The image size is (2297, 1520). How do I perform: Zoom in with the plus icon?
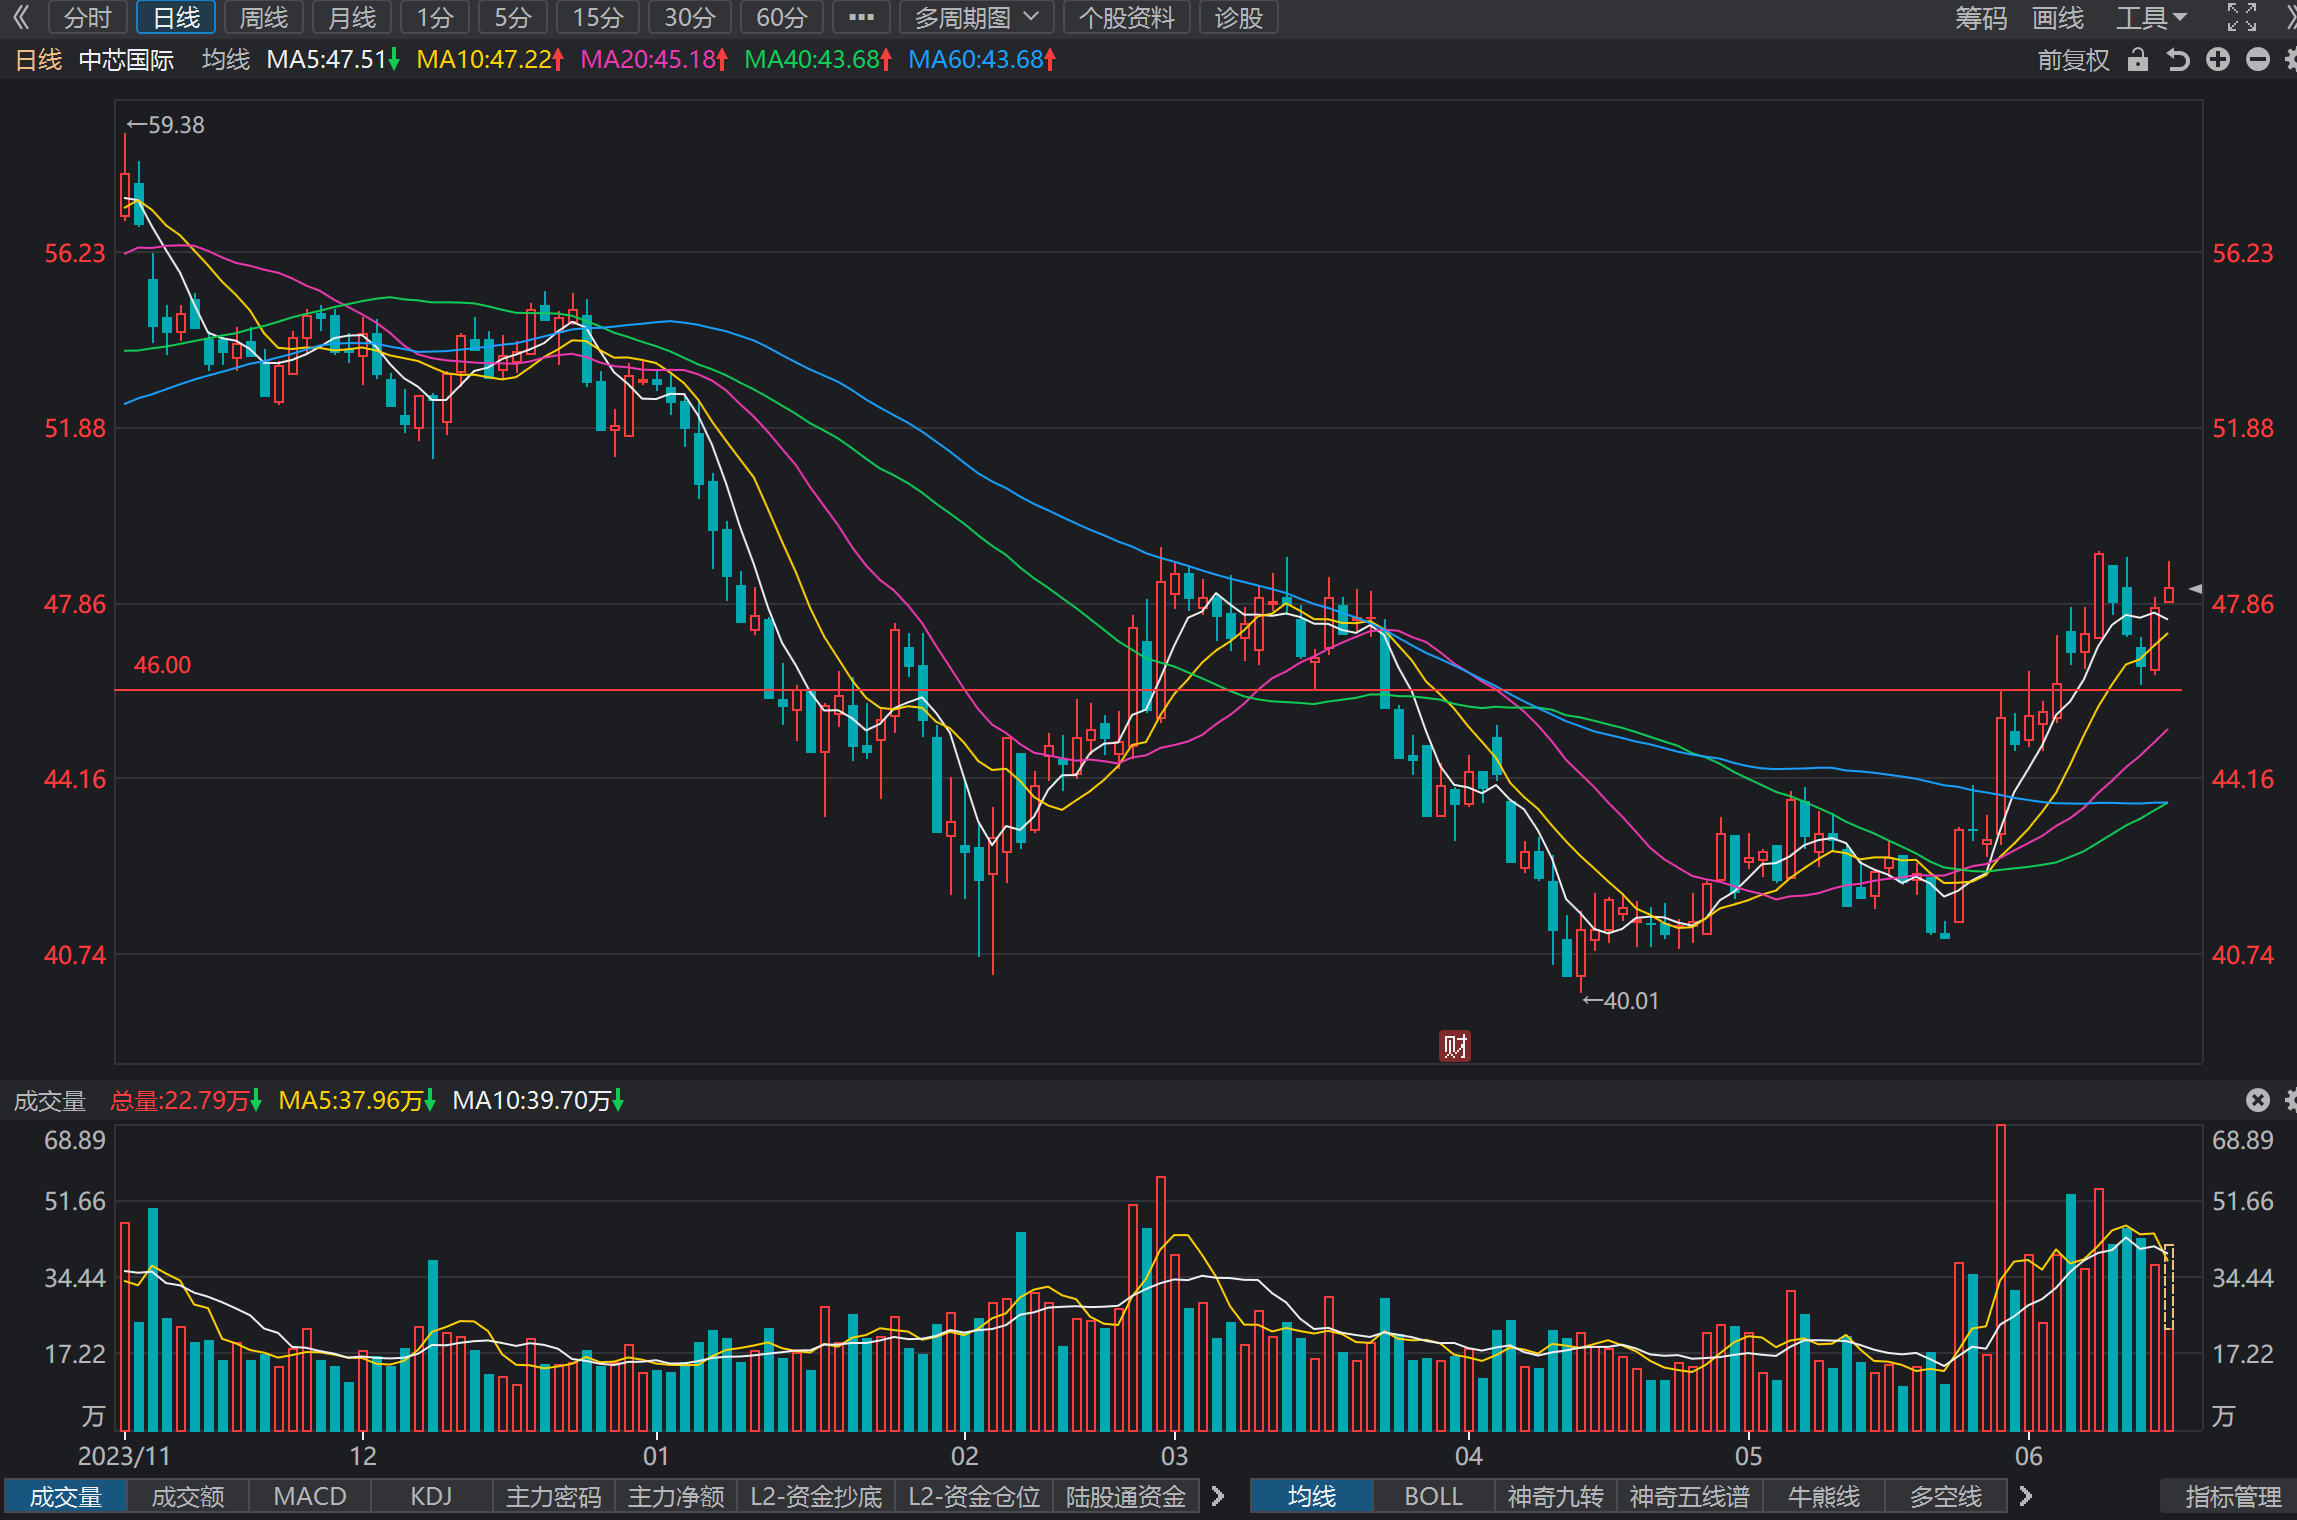pyautogui.click(x=2218, y=60)
